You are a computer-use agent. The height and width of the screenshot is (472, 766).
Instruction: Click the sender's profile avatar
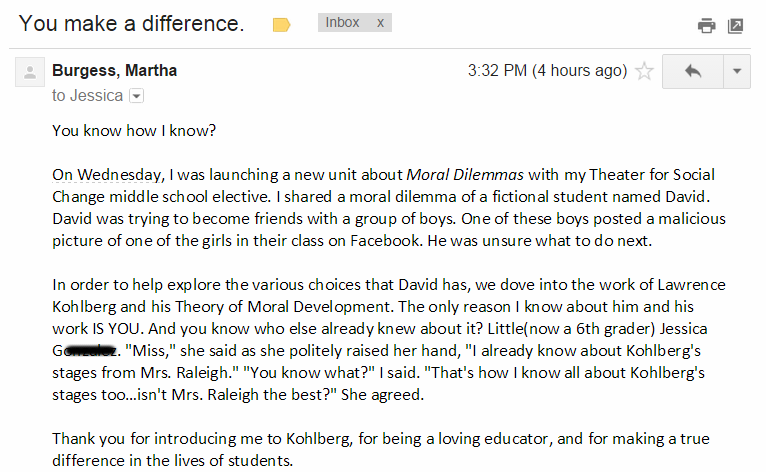[x=30, y=72]
